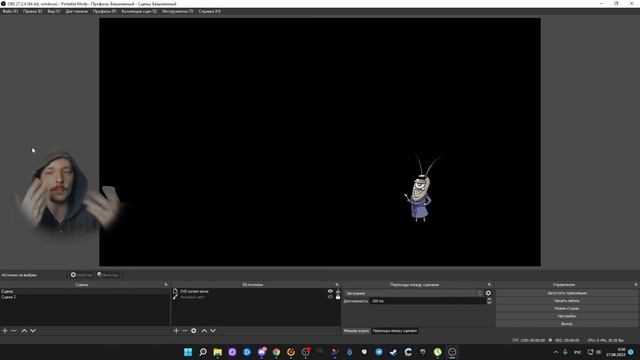Screen dimensions: 640x360
Task: Switch to the Микшер аудио tab
Action: pyautogui.click(x=356, y=331)
